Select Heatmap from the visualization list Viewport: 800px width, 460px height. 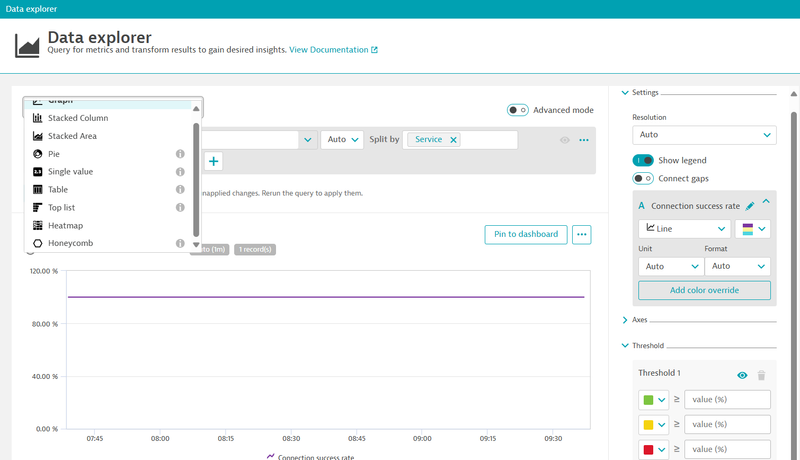point(65,226)
